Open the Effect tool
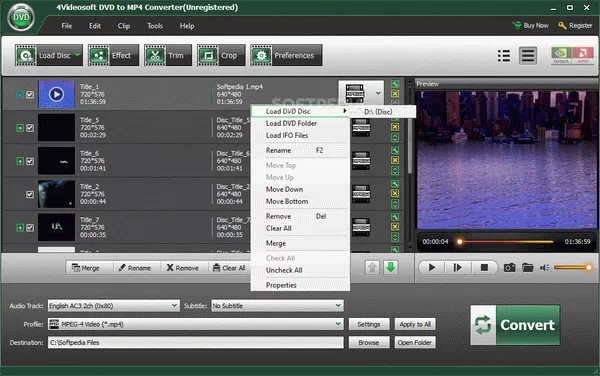The image size is (600, 376). (x=114, y=55)
